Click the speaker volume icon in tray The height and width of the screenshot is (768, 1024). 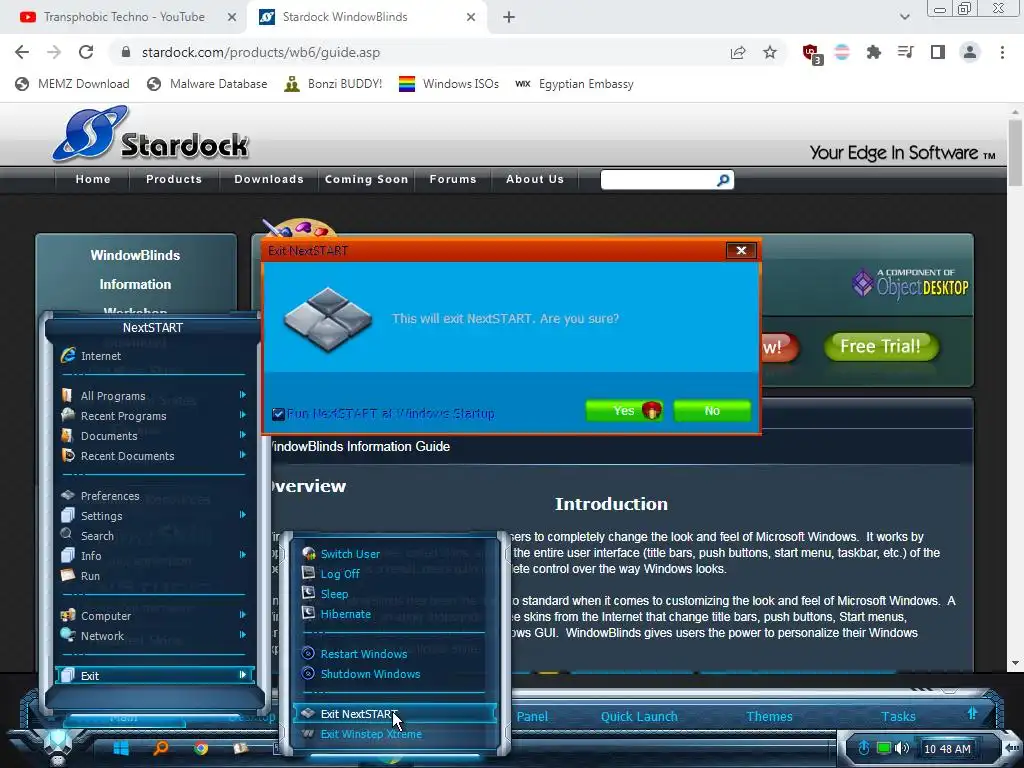point(902,748)
